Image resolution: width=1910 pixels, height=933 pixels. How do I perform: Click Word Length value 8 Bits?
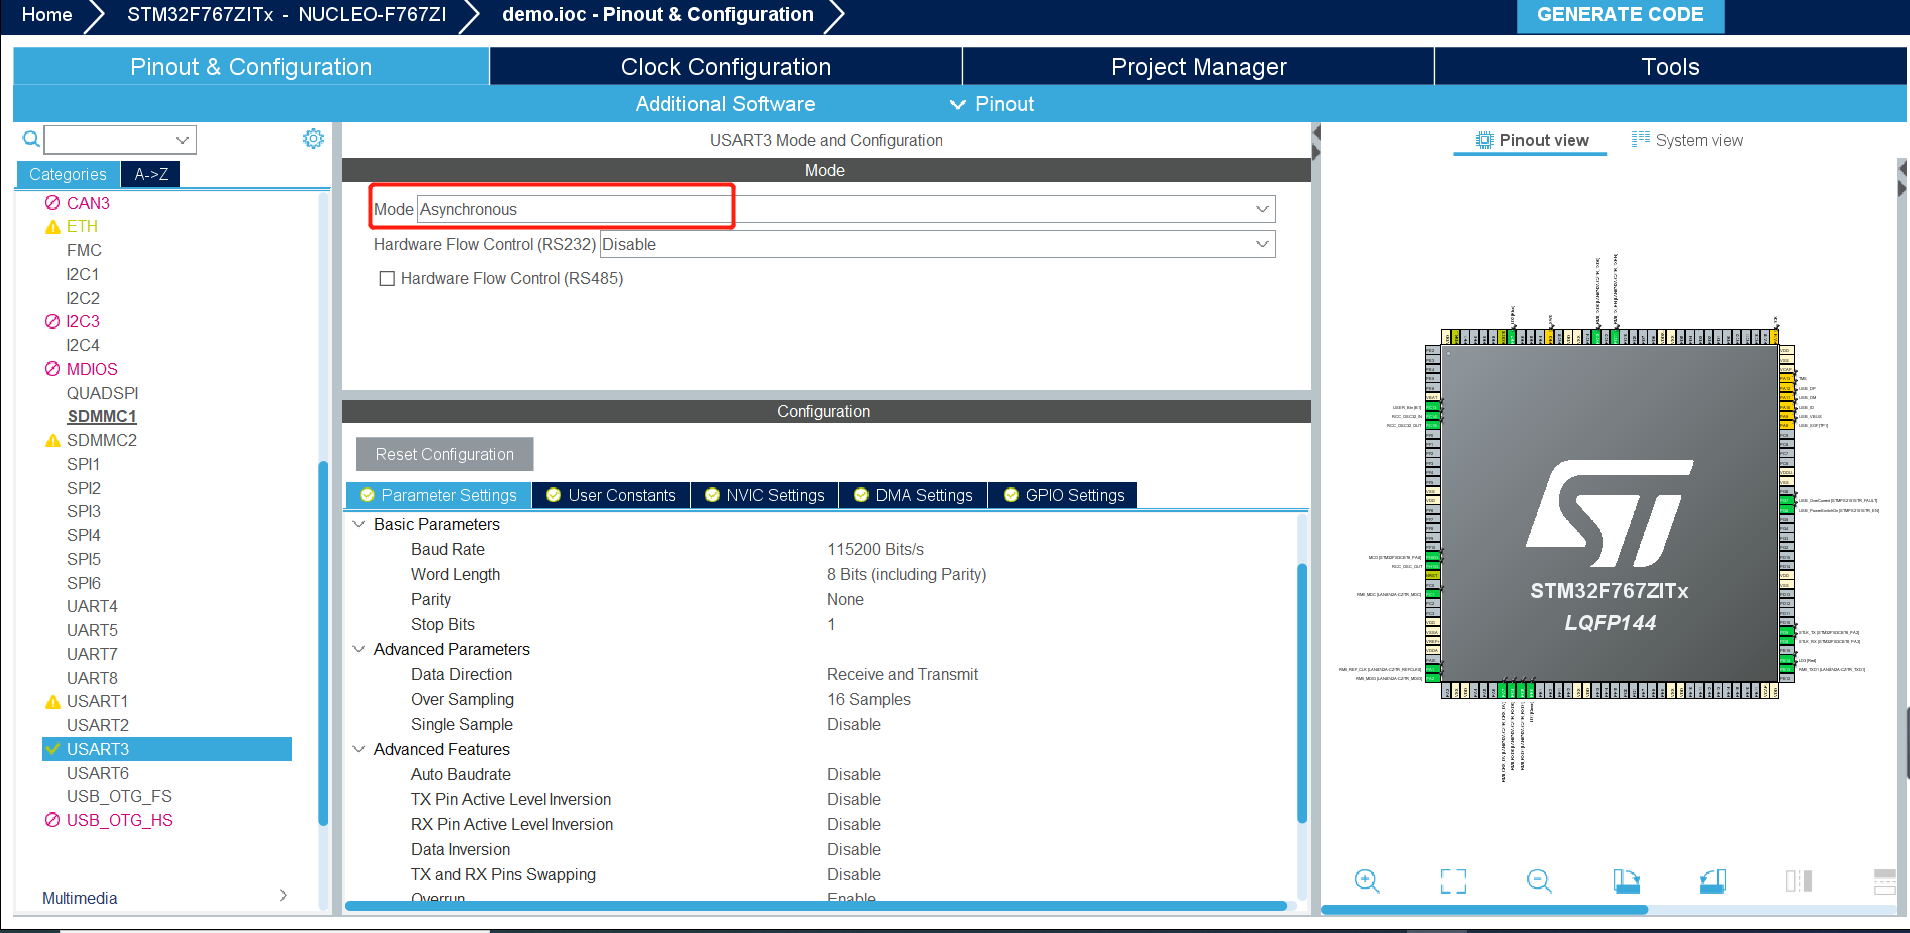point(906,574)
